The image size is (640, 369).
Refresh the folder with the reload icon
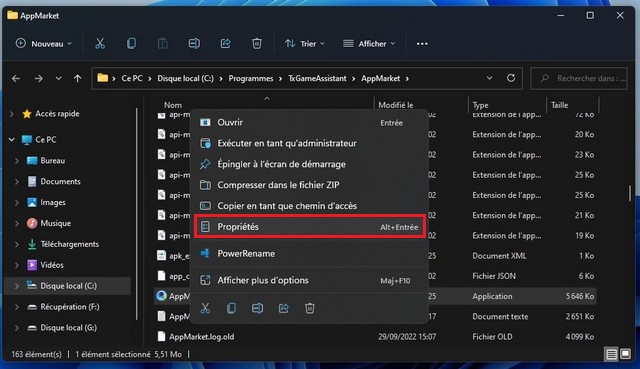pos(511,78)
